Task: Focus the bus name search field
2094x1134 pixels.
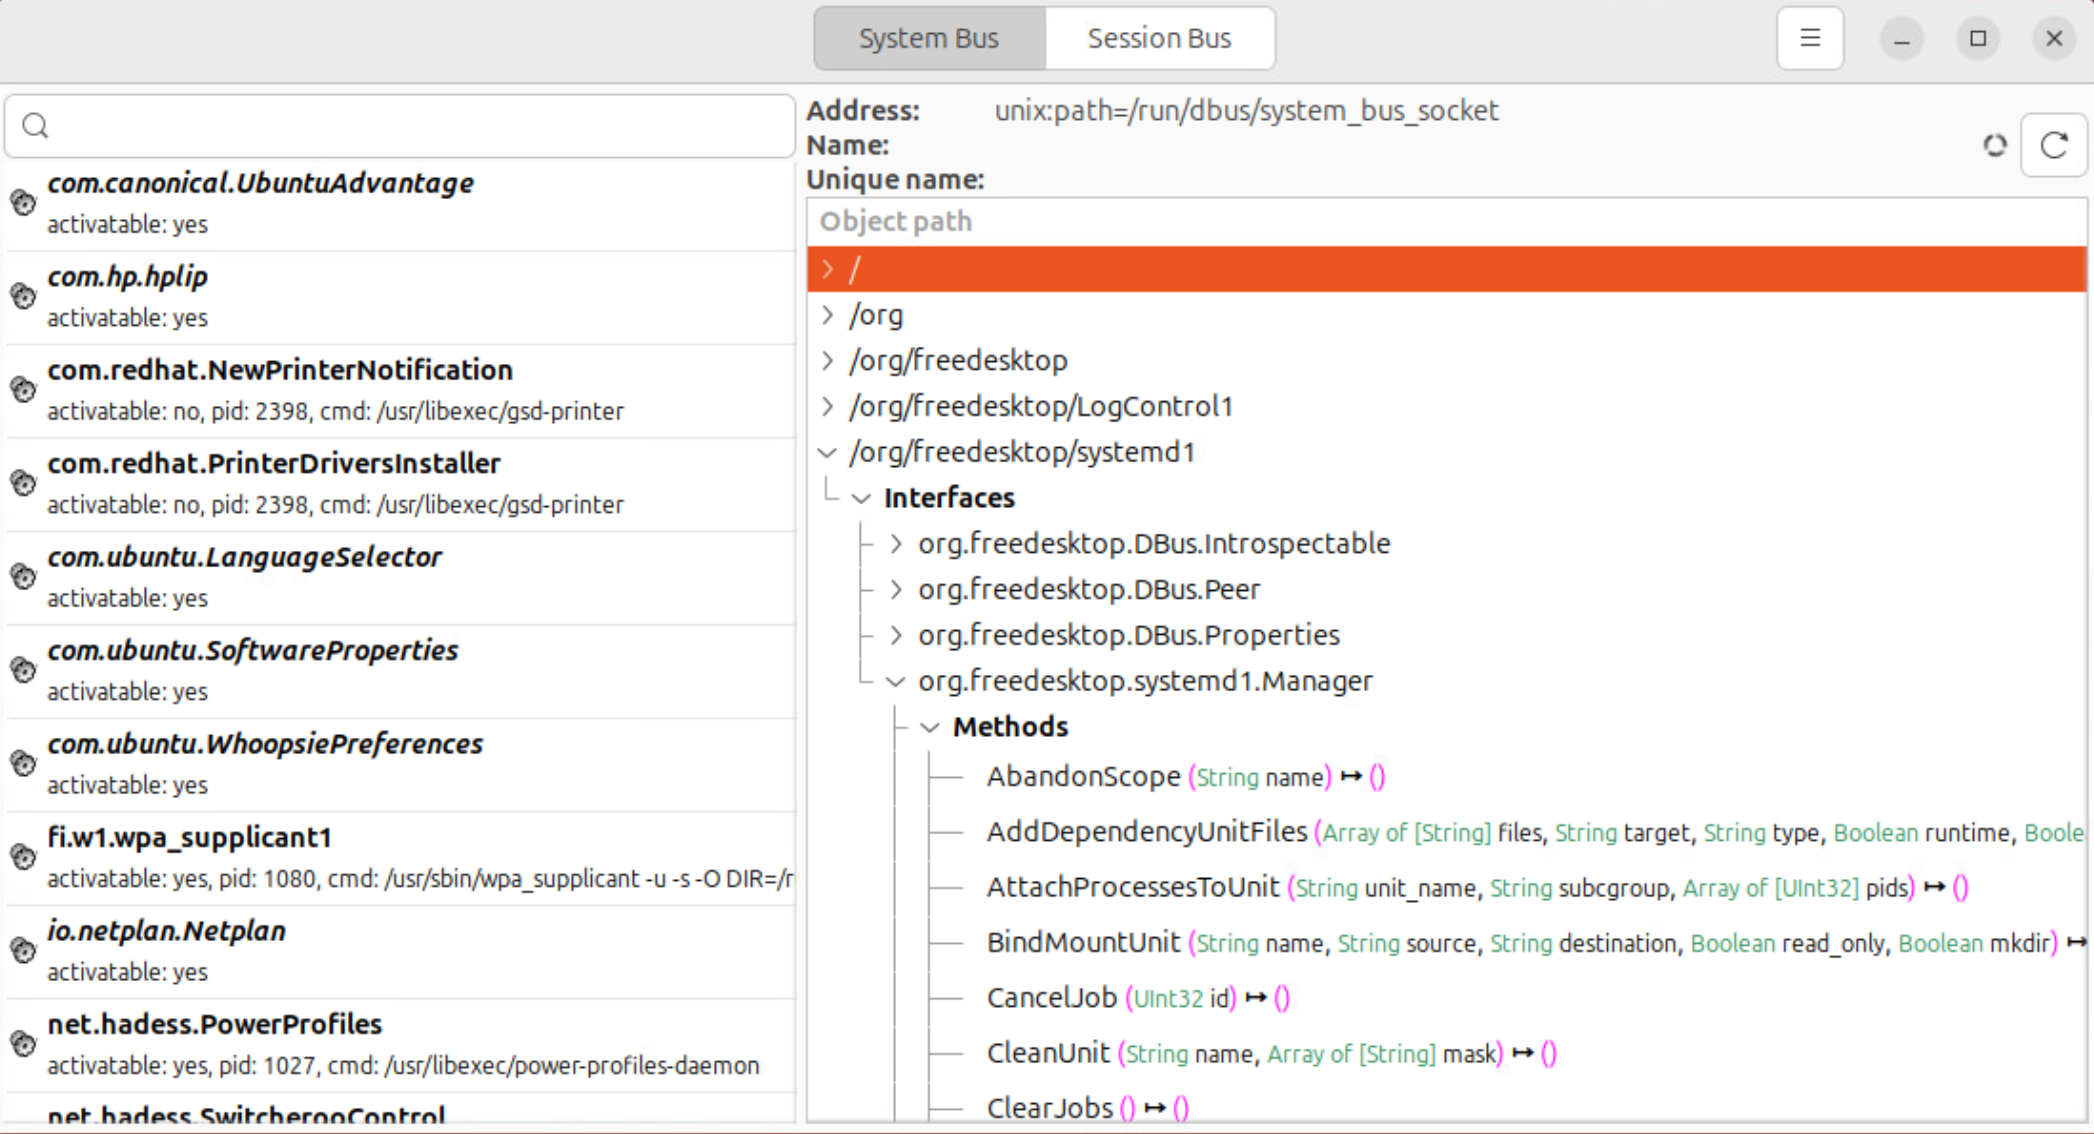Action: click(x=400, y=125)
